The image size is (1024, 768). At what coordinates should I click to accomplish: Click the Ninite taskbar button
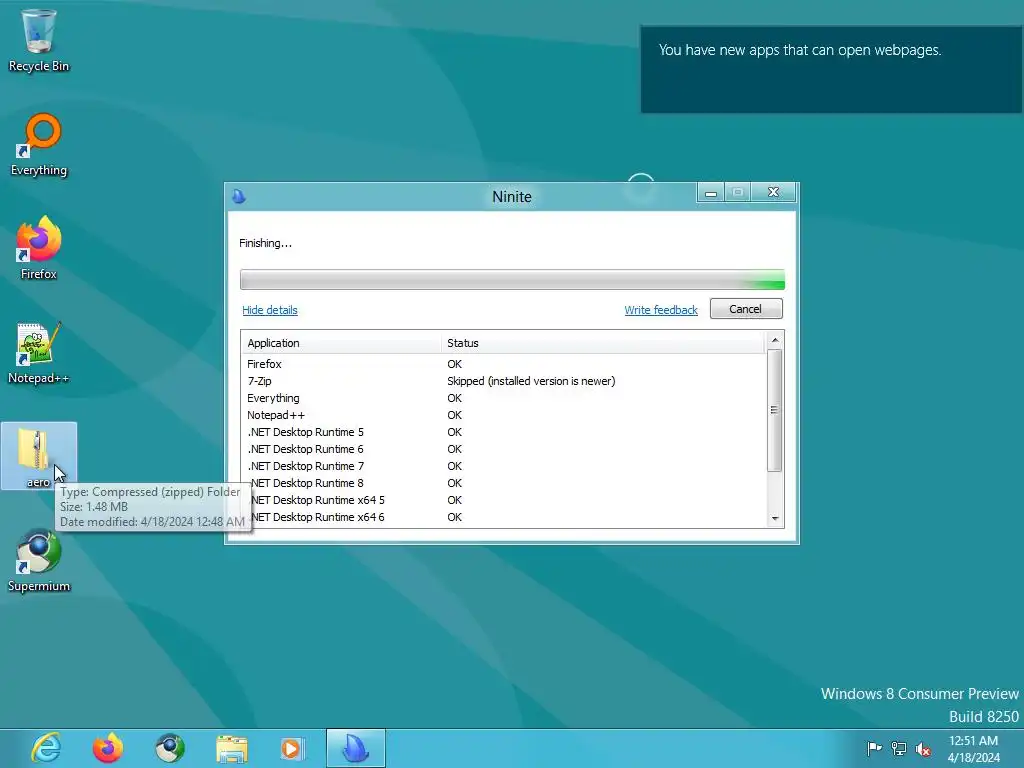point(356,748)
